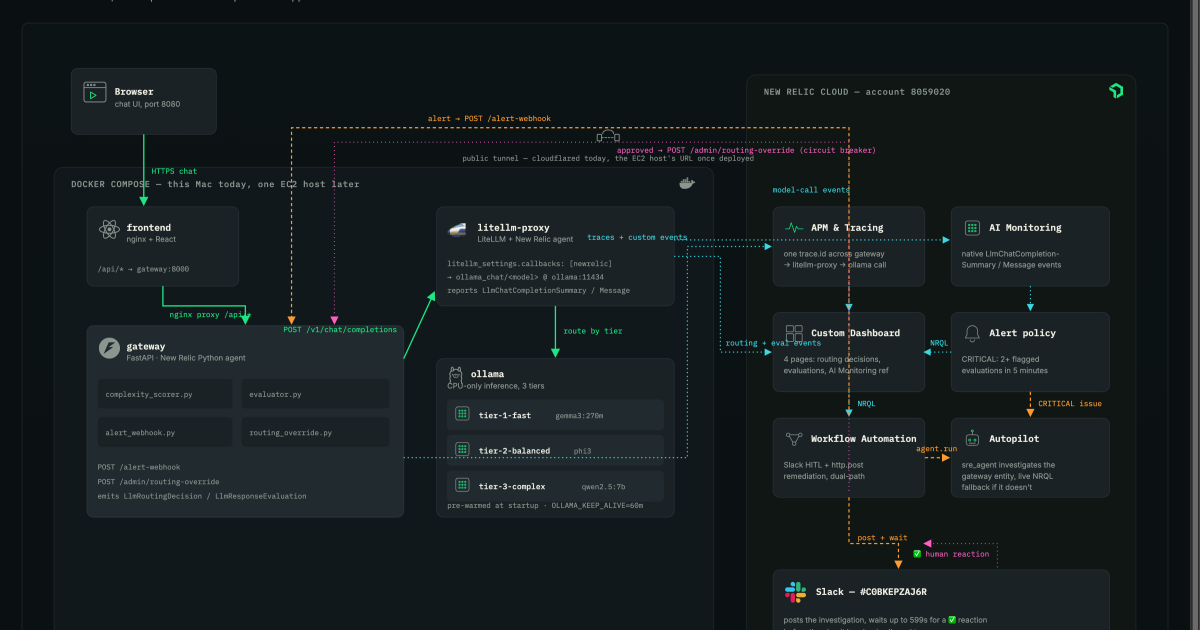Click the 'AI Monitoring' node title
1200x630 pixels.
click(1025, 228)
